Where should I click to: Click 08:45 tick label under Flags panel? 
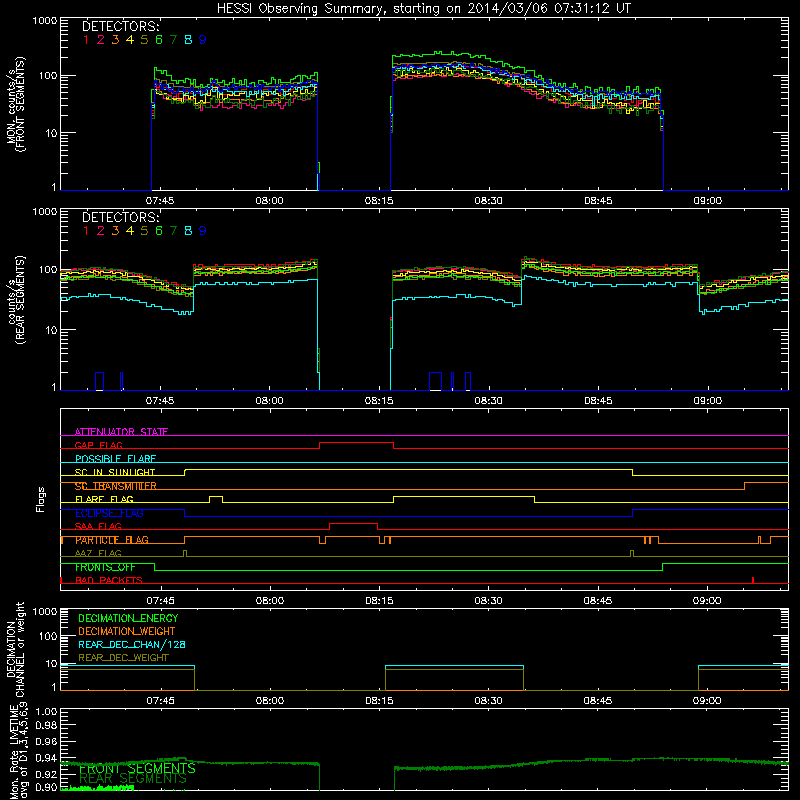(x=598, y=601)
